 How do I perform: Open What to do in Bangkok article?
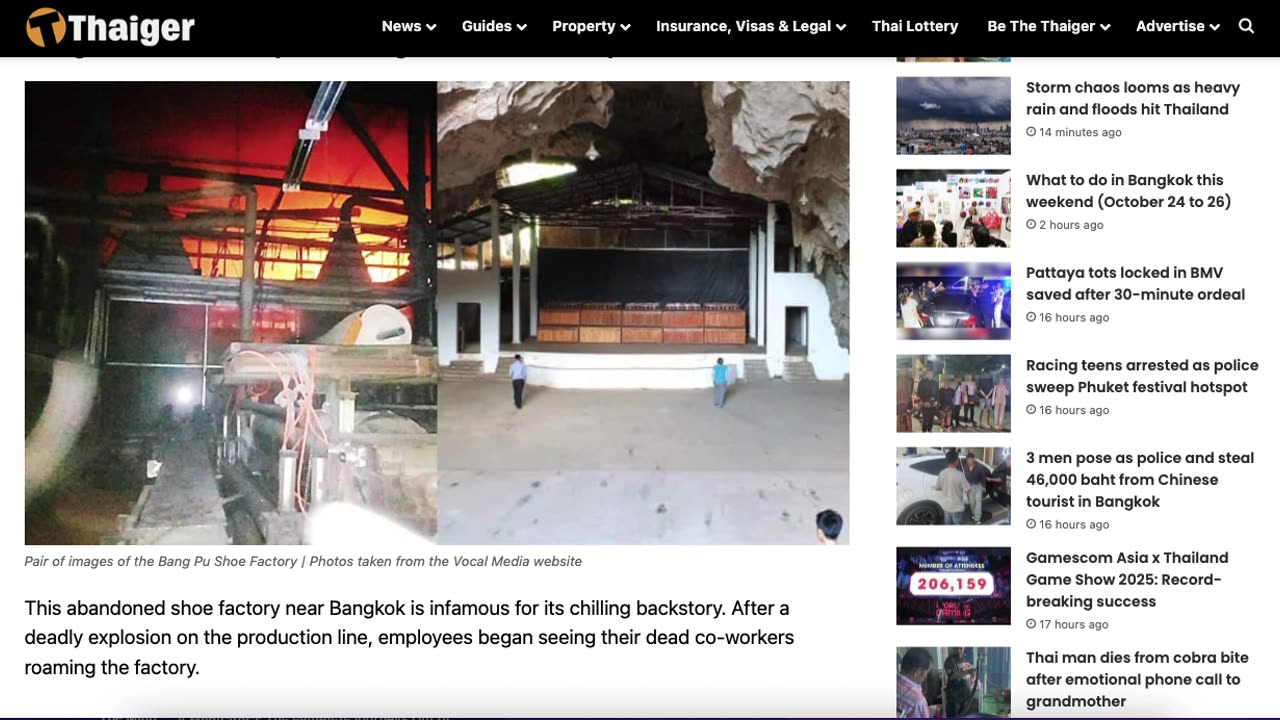[x=1129, y=191]
